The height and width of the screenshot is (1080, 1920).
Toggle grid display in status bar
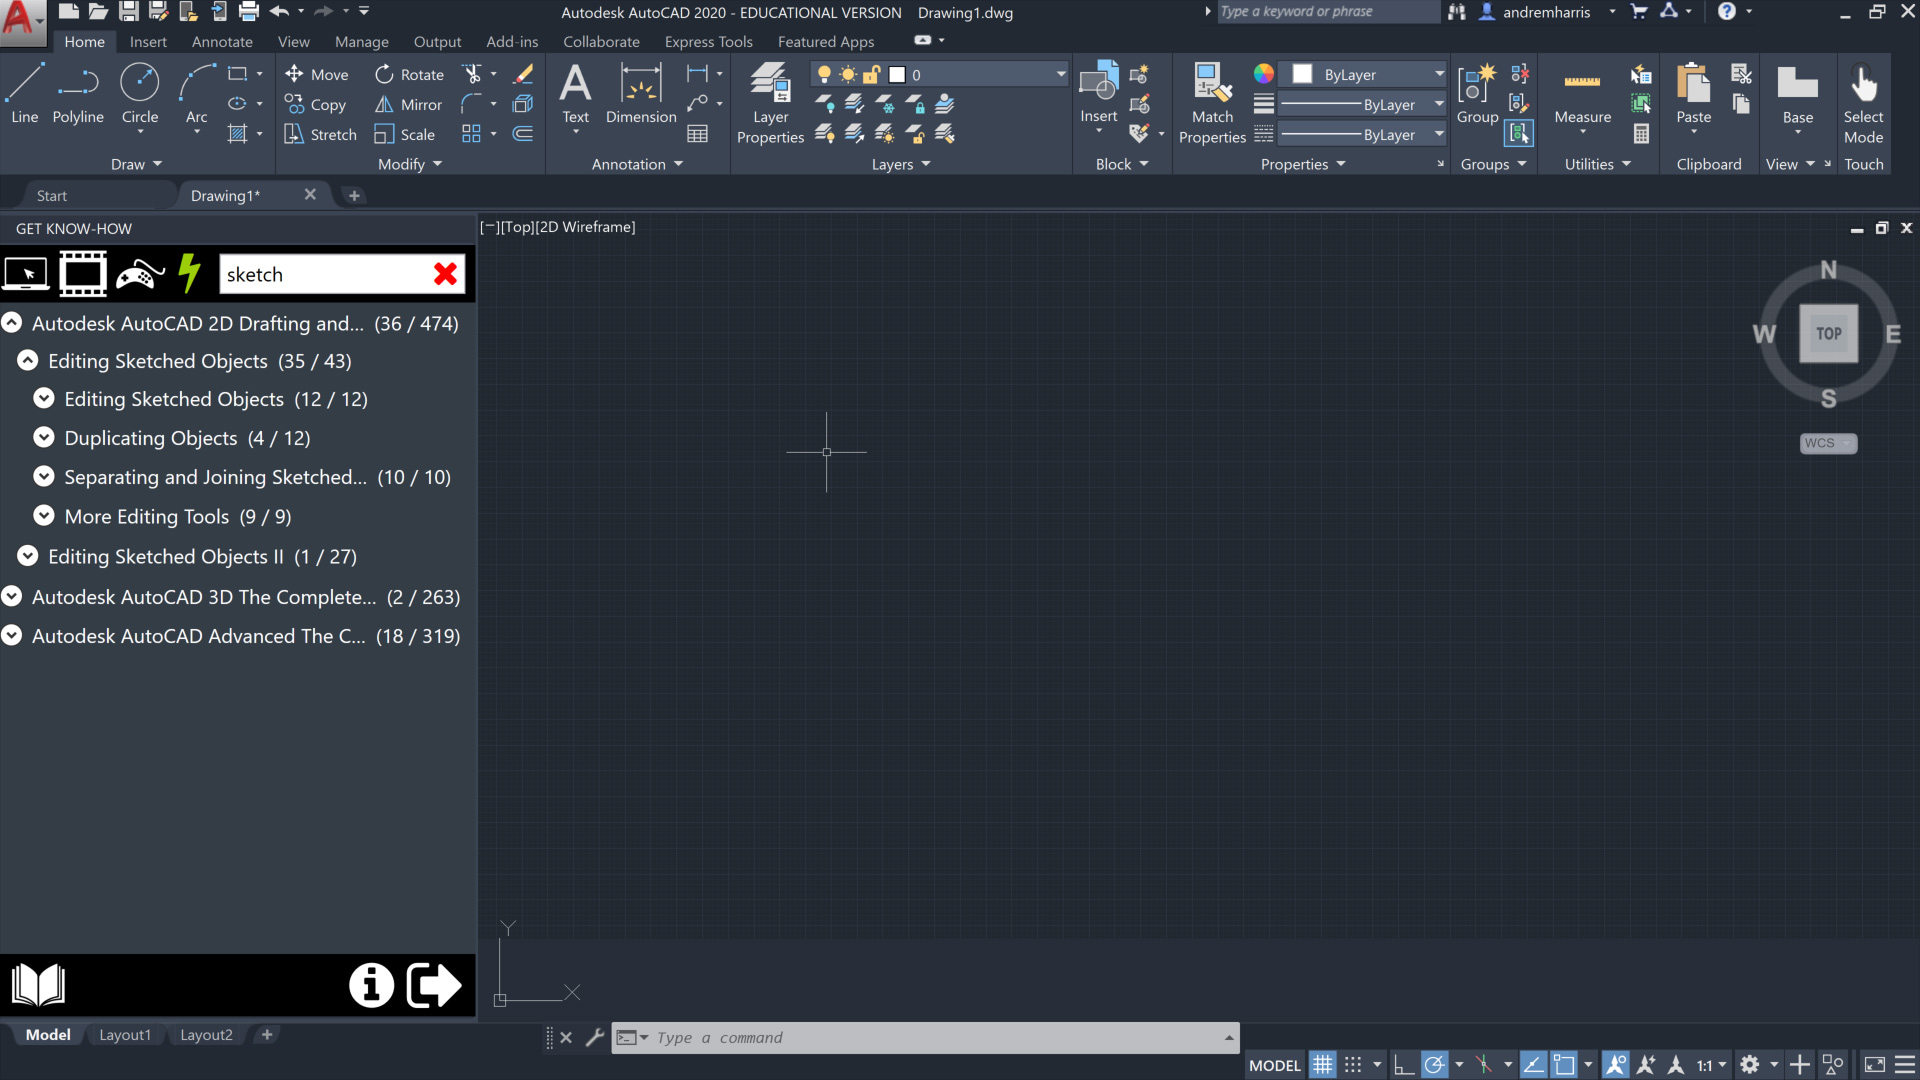[x=1322, y=1065]
